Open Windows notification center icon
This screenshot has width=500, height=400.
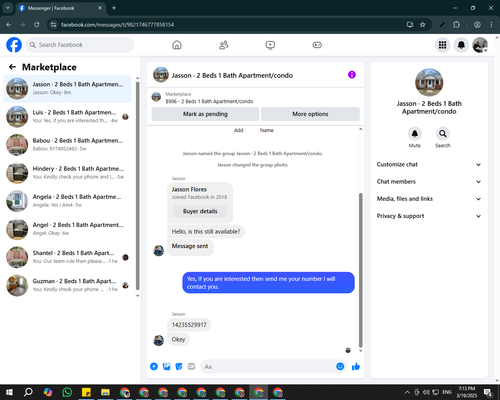[x=488, y=392]
